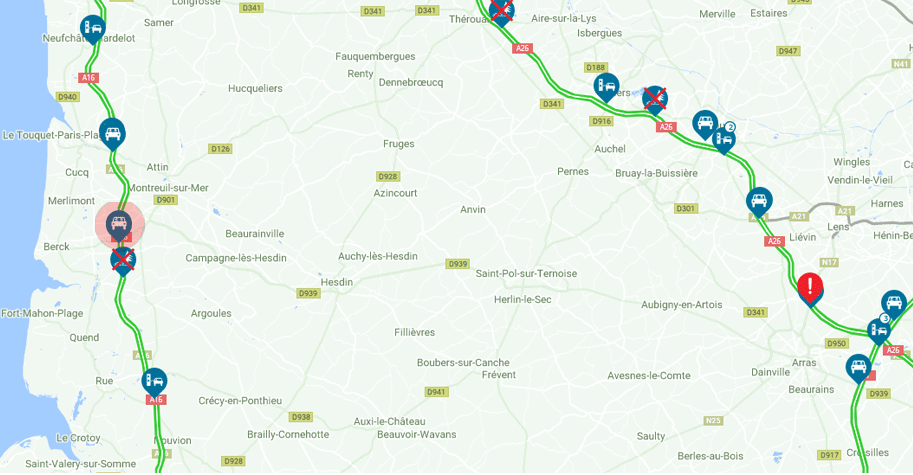
Task: Open the service area marker near Rue
Action: coord(154,382)
